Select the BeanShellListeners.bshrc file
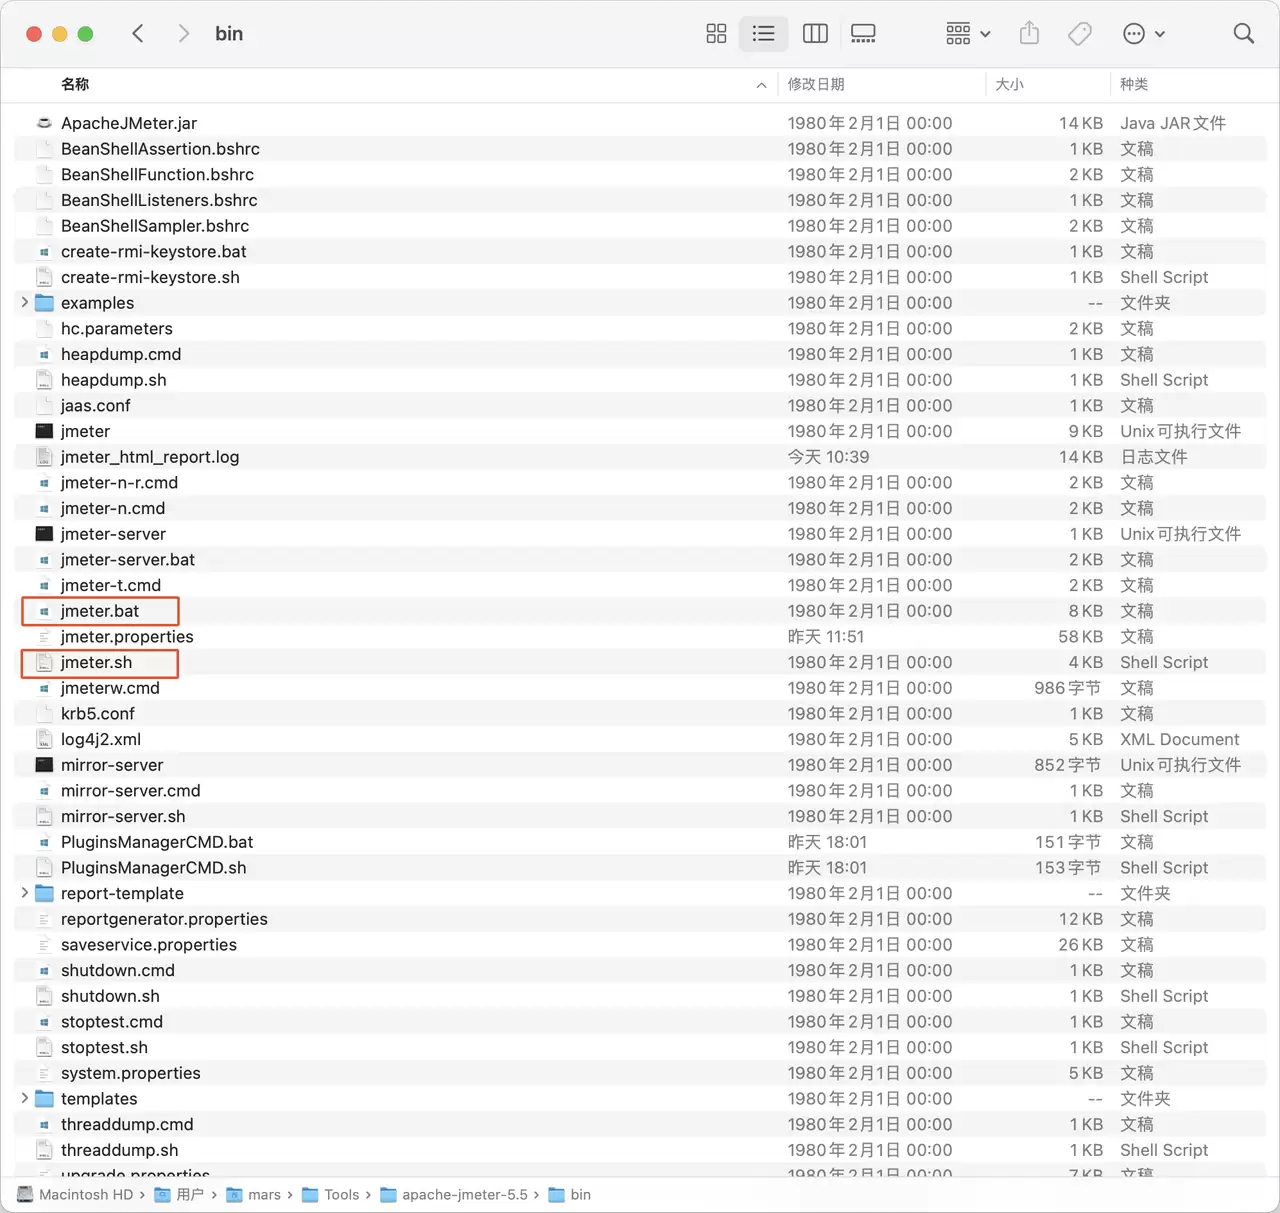Screen dimensions: 1280x1213 click(x=159, y=200)
